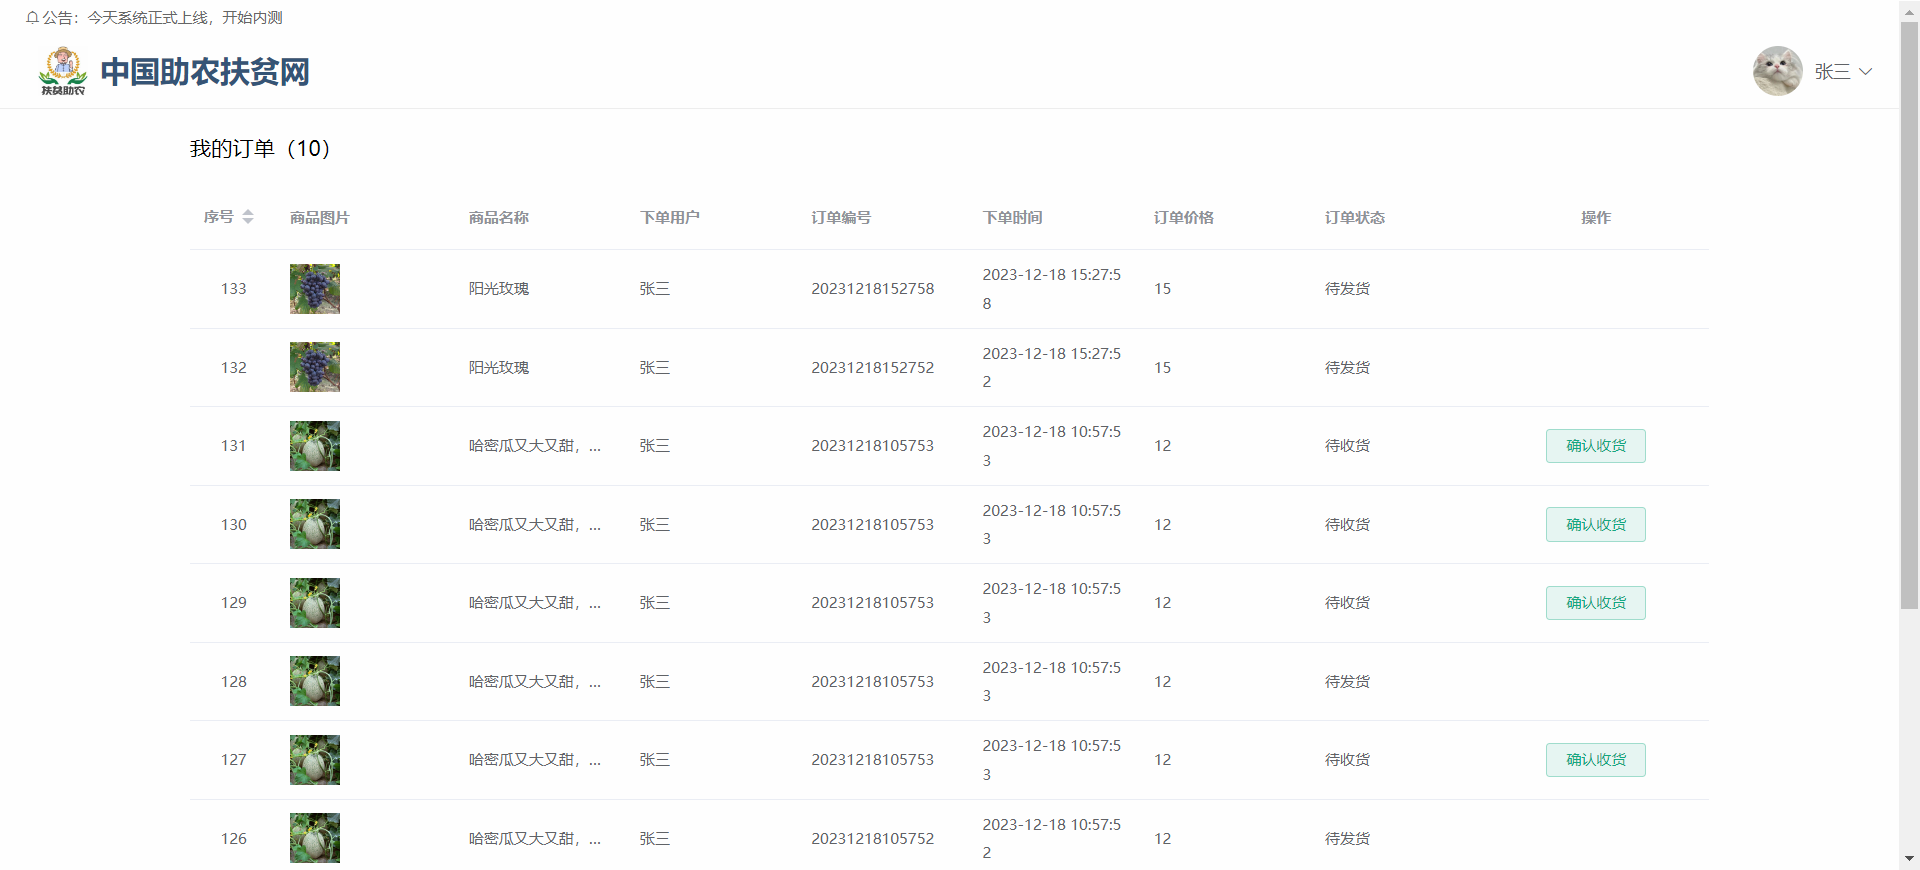Open the melon image for order 126
Viewport: 1920px width, 870px height.
[x=315, y=838]
